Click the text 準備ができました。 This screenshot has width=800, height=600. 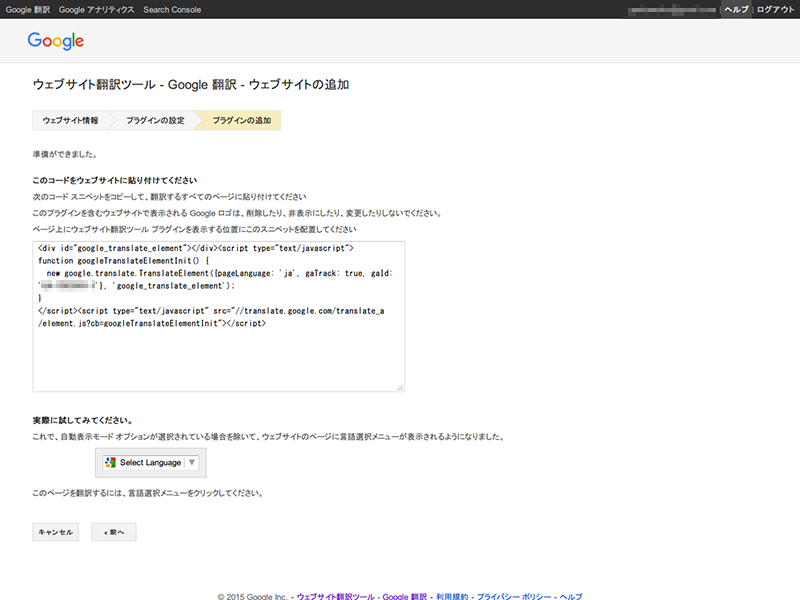[65, 154]
